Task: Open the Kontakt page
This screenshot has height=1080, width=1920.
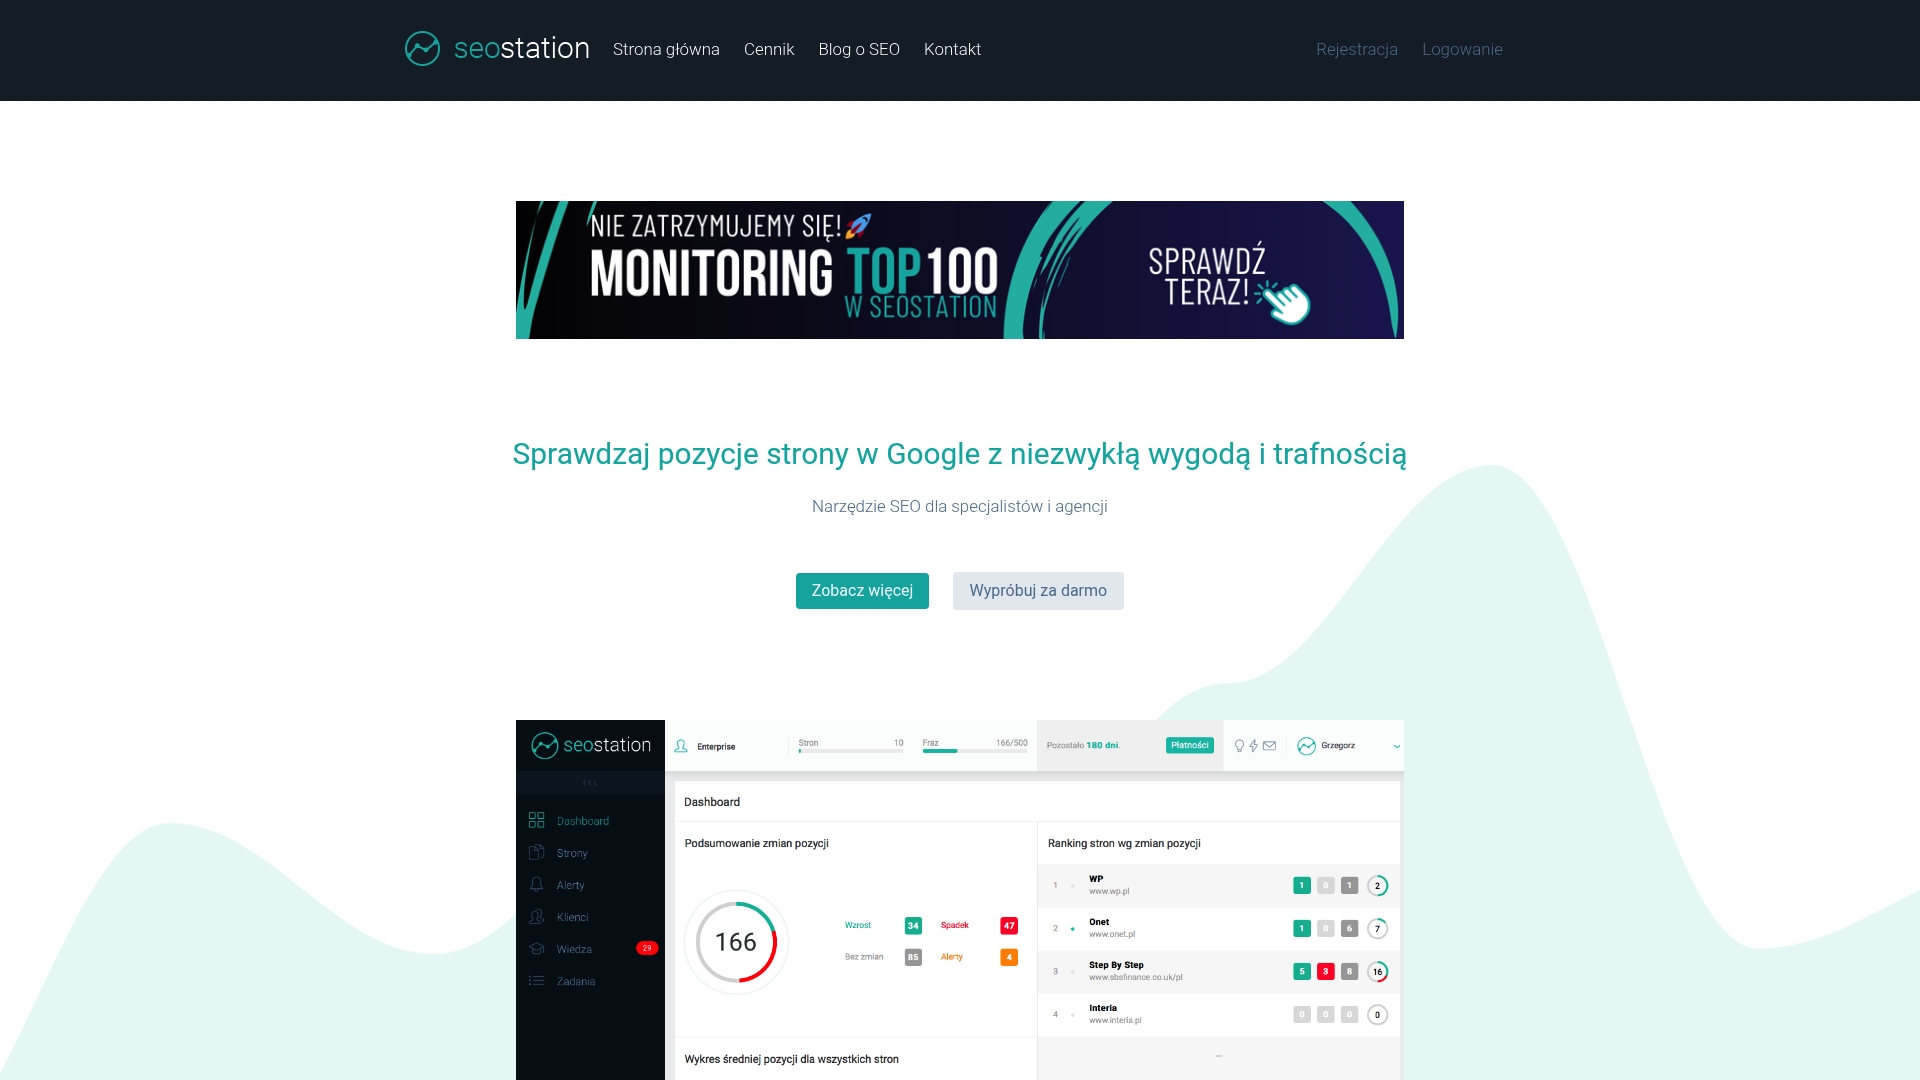Action: point(952,49)
